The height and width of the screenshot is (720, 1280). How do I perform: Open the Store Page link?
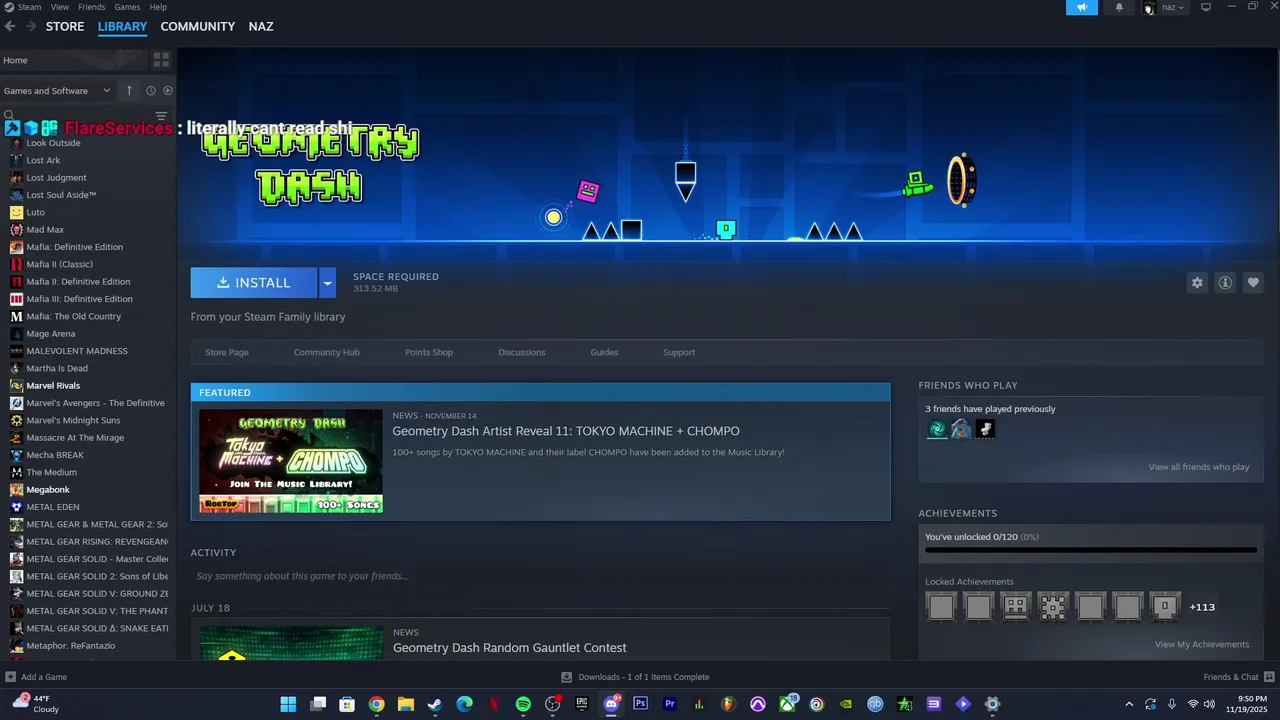coord(227,352)
